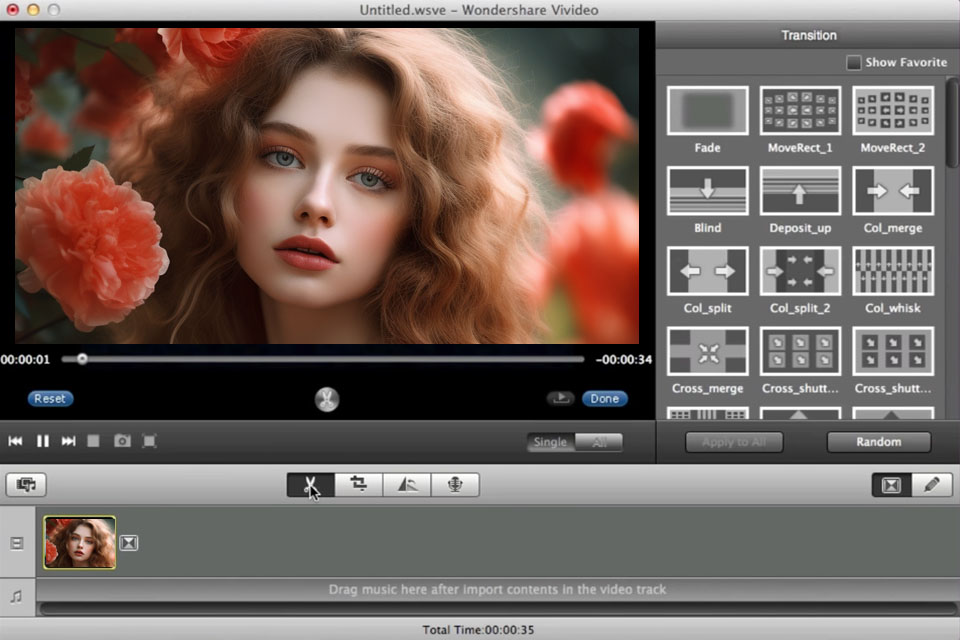Pick the Col_split_2 transition
This screenshot has height=640, width=960.
point(800,271)
